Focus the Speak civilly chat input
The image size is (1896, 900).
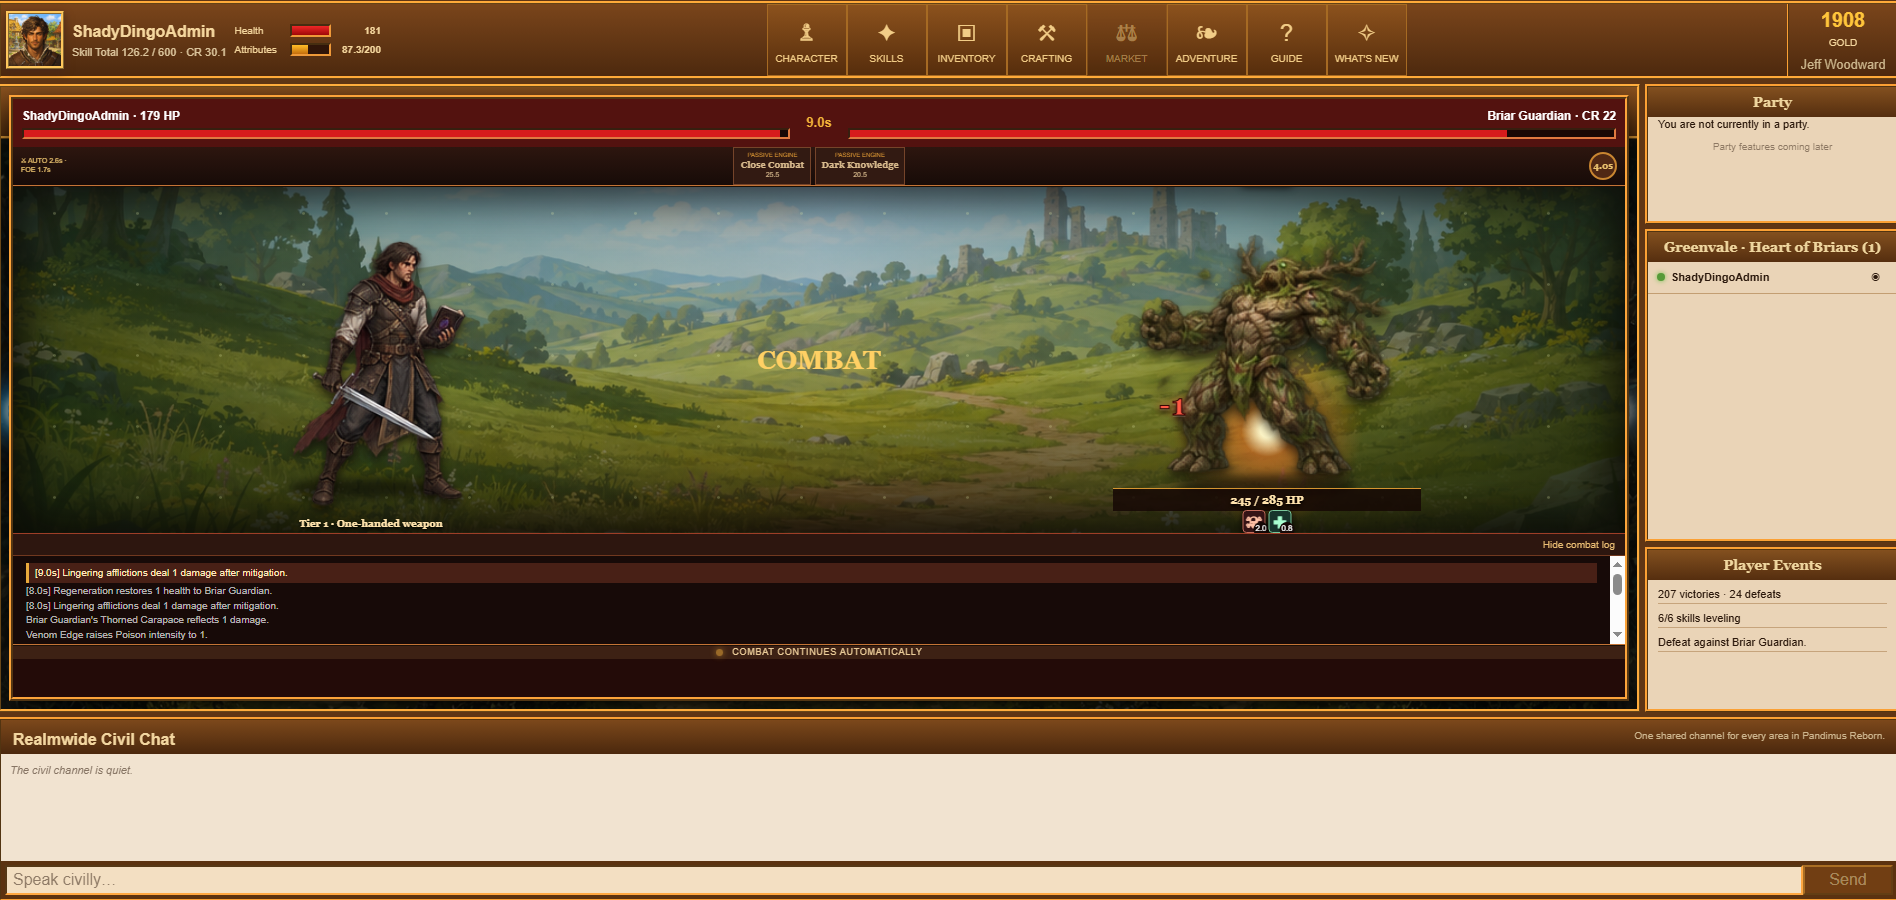pos(904,880)
